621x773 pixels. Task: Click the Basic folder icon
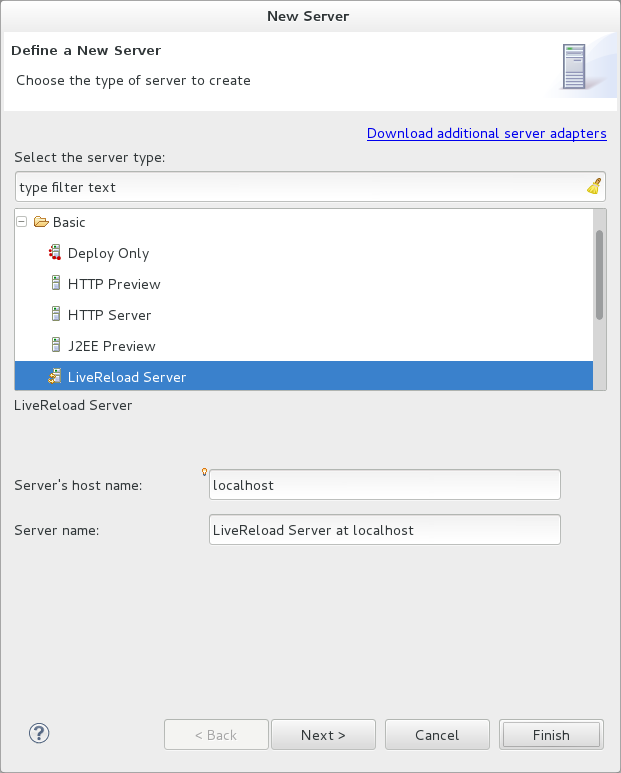pyautogui.click(x=41, y=222)
